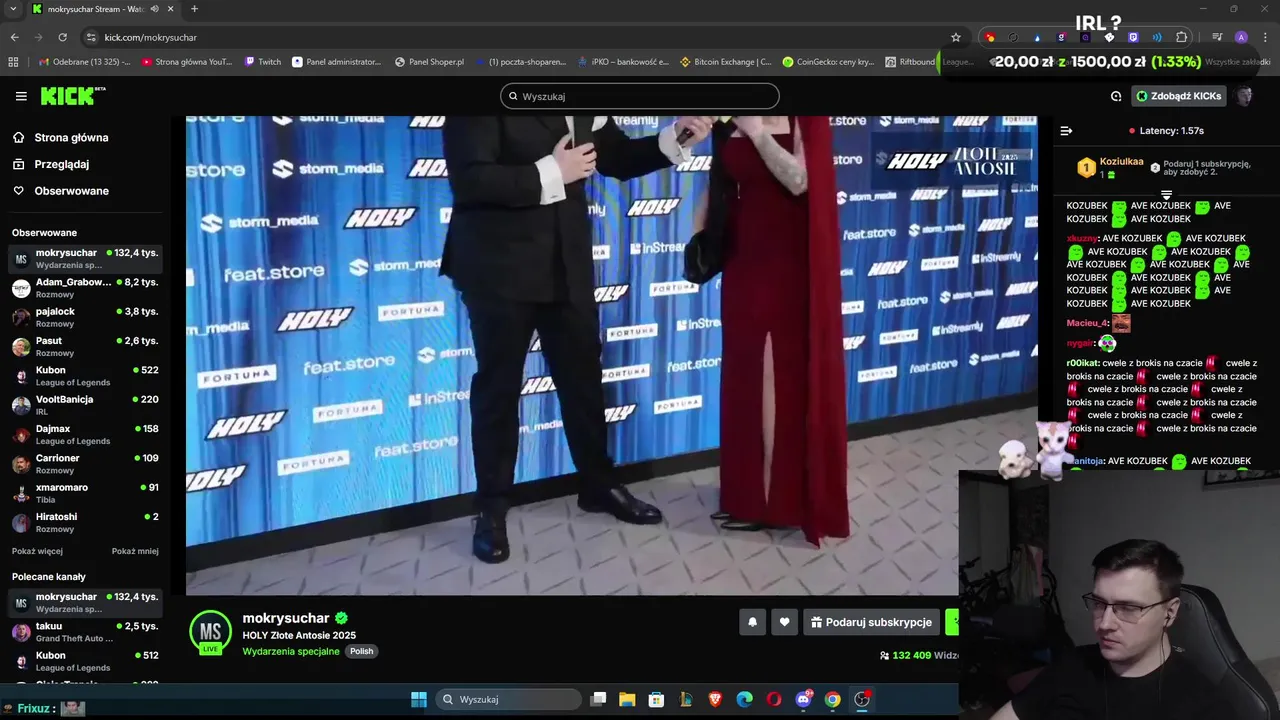
Task: Open followed channel VooltBanicja
Action: click(x=85, y=405)
